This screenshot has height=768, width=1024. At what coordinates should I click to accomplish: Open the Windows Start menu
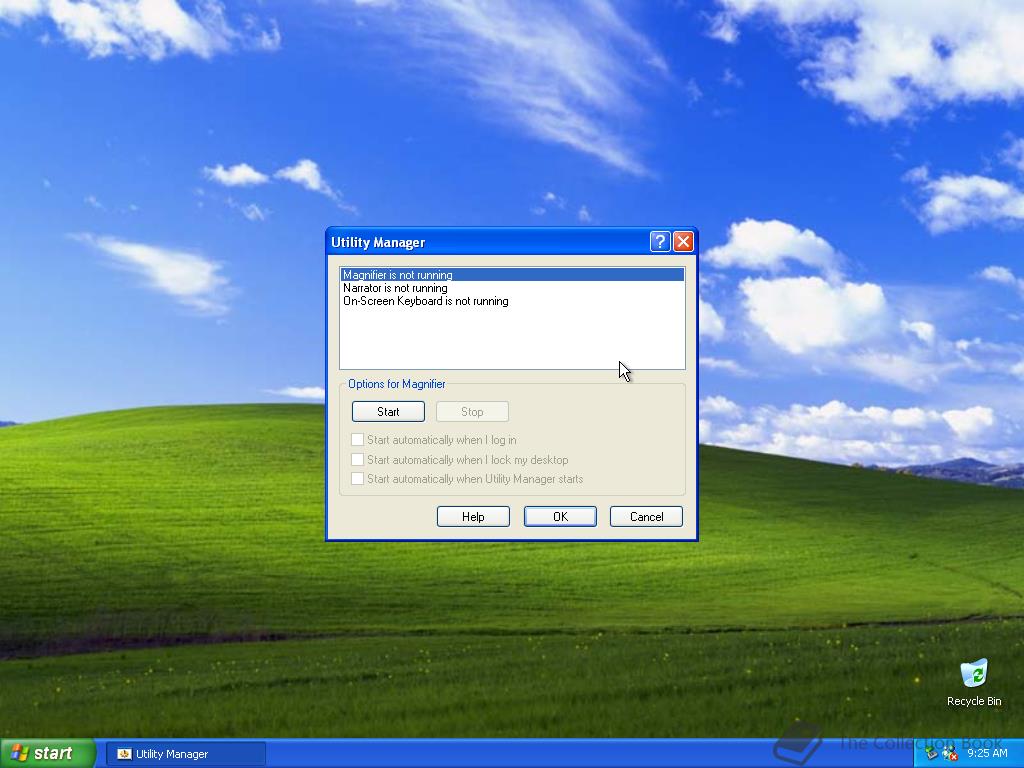point(48,753)
